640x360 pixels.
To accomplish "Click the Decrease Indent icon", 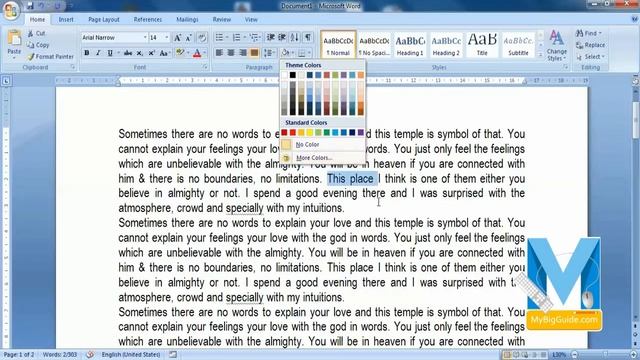I will coord(271,38).
